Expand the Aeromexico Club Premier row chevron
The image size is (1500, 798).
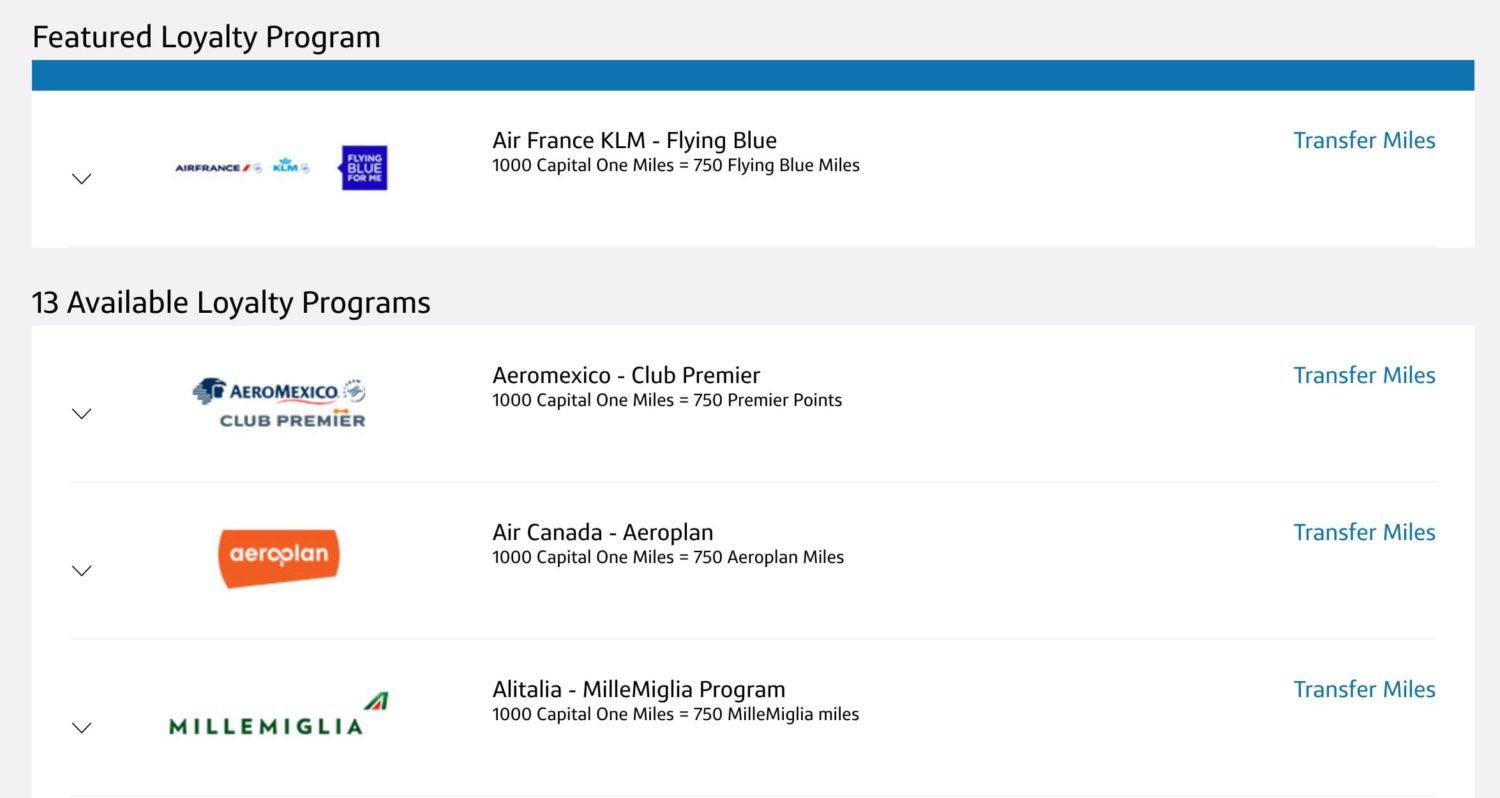click(82, 414)
